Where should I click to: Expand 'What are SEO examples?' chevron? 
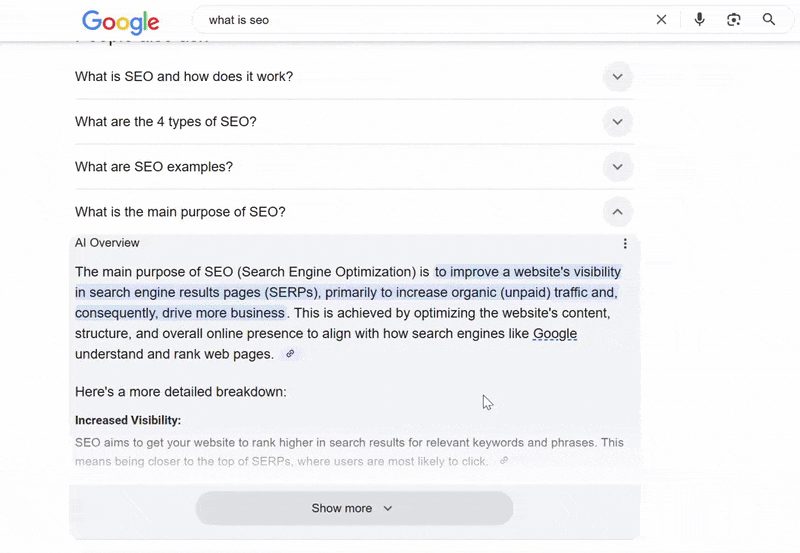(x=617, y=167)
